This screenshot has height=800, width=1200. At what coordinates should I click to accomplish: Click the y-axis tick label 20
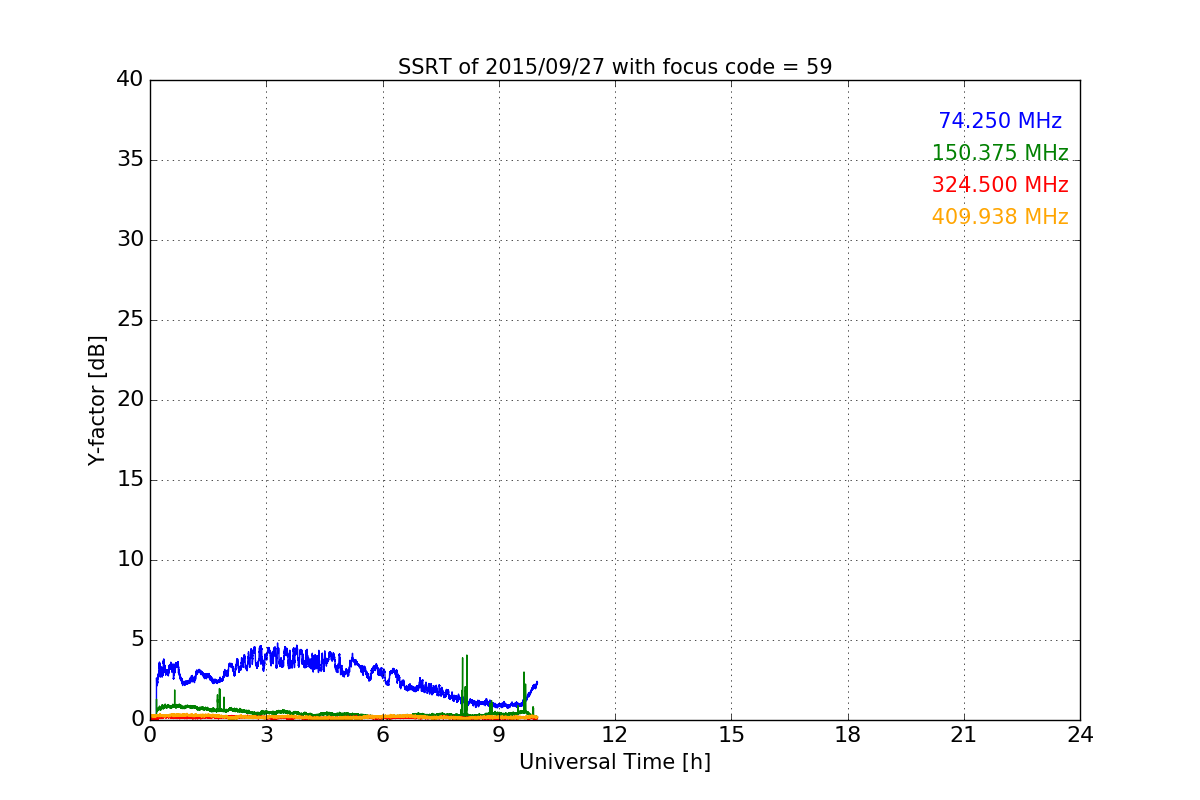pyautogui.click(x=130, y=400)
